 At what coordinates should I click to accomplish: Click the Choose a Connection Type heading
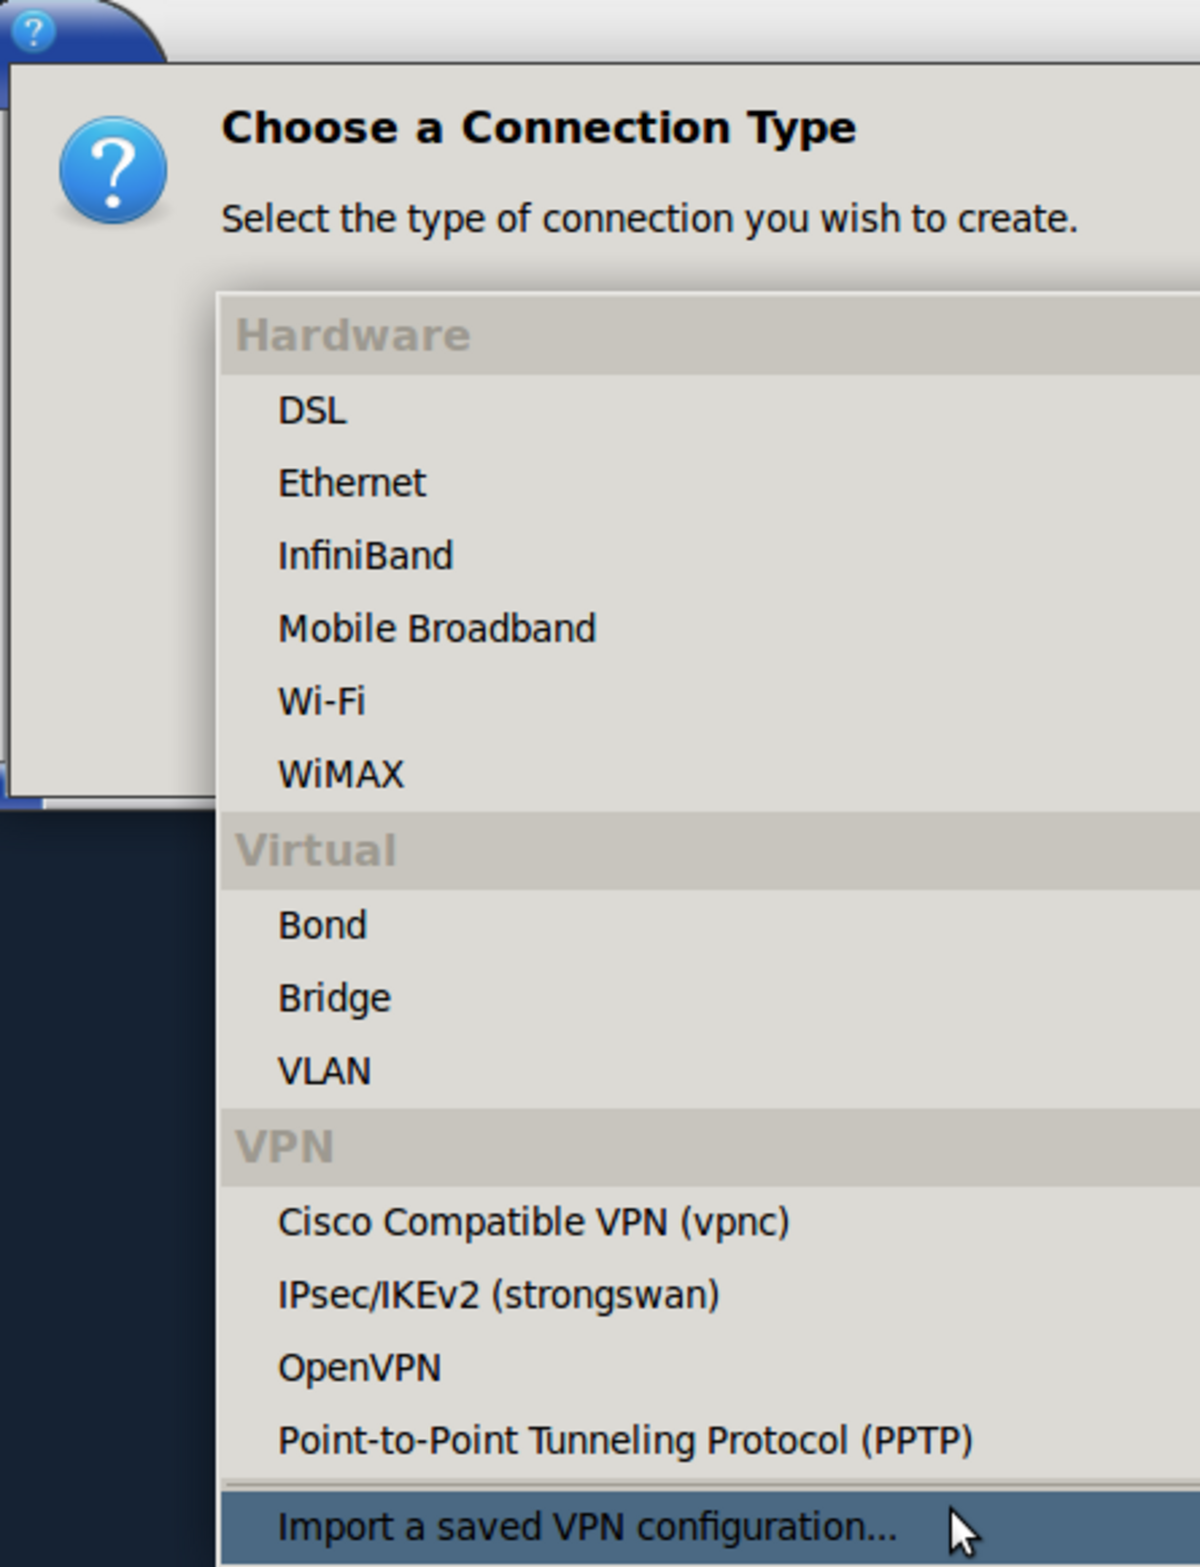(x=538, y=128)
